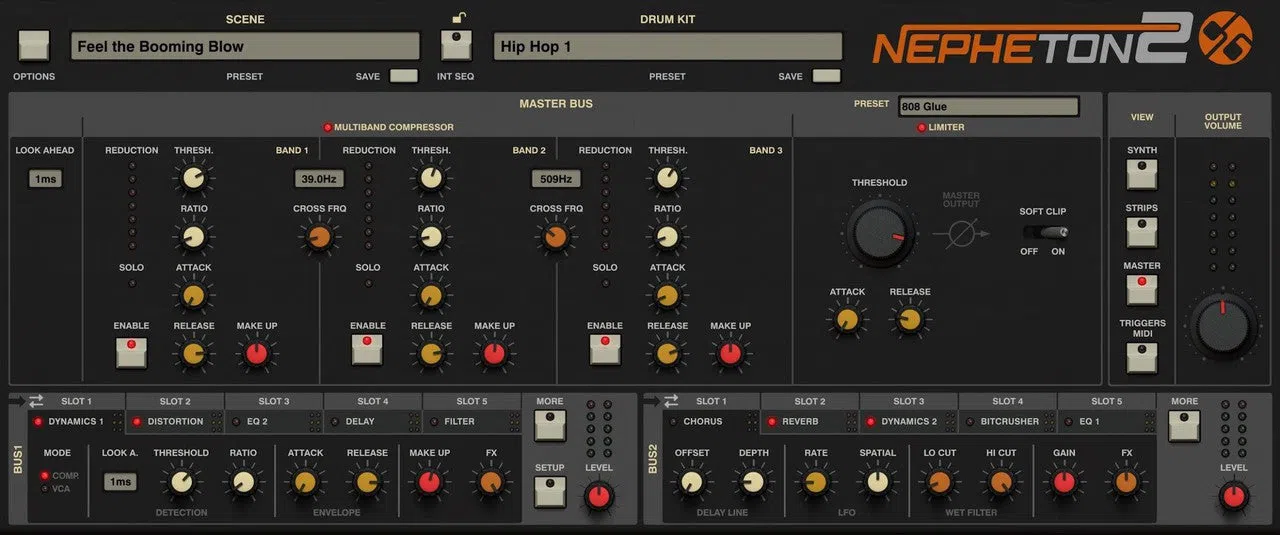Click the lock icon above INT SEQ
The height and width of the screenshot is (535, 1280).
click(458, 17)
